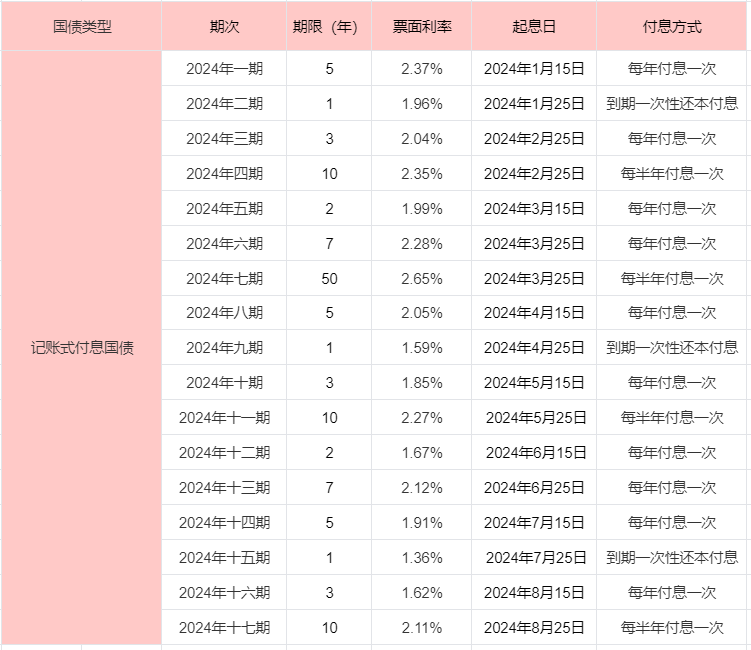Select 到期一次性还本付息 in 2024年二期 row

pos(671,103)
